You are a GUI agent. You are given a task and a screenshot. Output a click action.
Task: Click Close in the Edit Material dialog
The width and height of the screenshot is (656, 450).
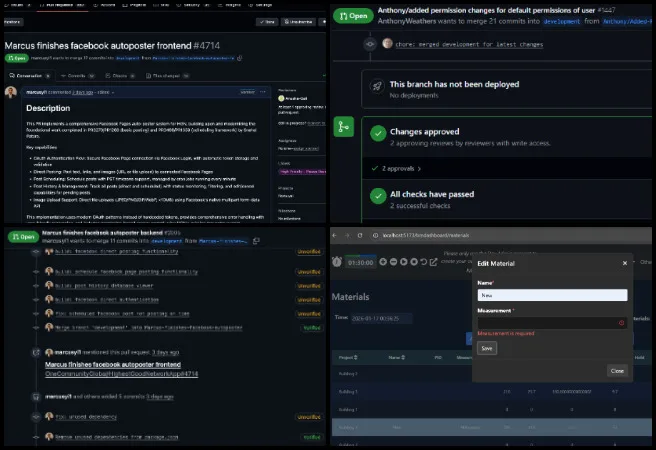coord(617,371)
